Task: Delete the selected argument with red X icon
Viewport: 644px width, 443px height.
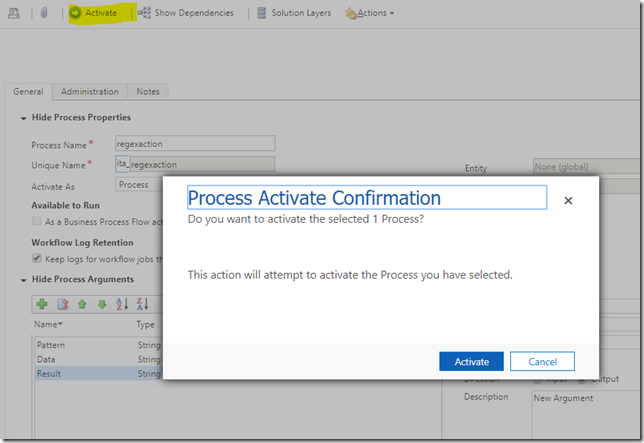Action: [x=63, y=304]
